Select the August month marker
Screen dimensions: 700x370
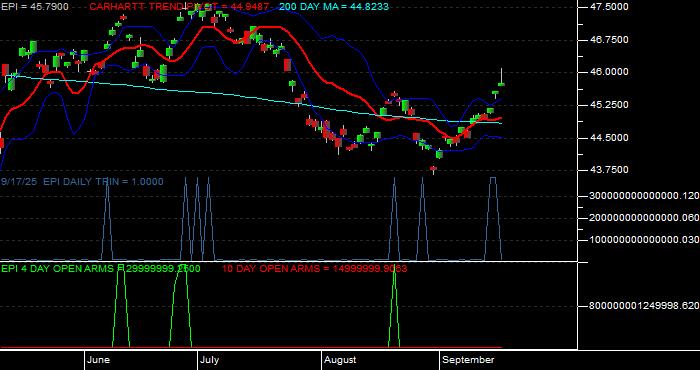[340, 360]
